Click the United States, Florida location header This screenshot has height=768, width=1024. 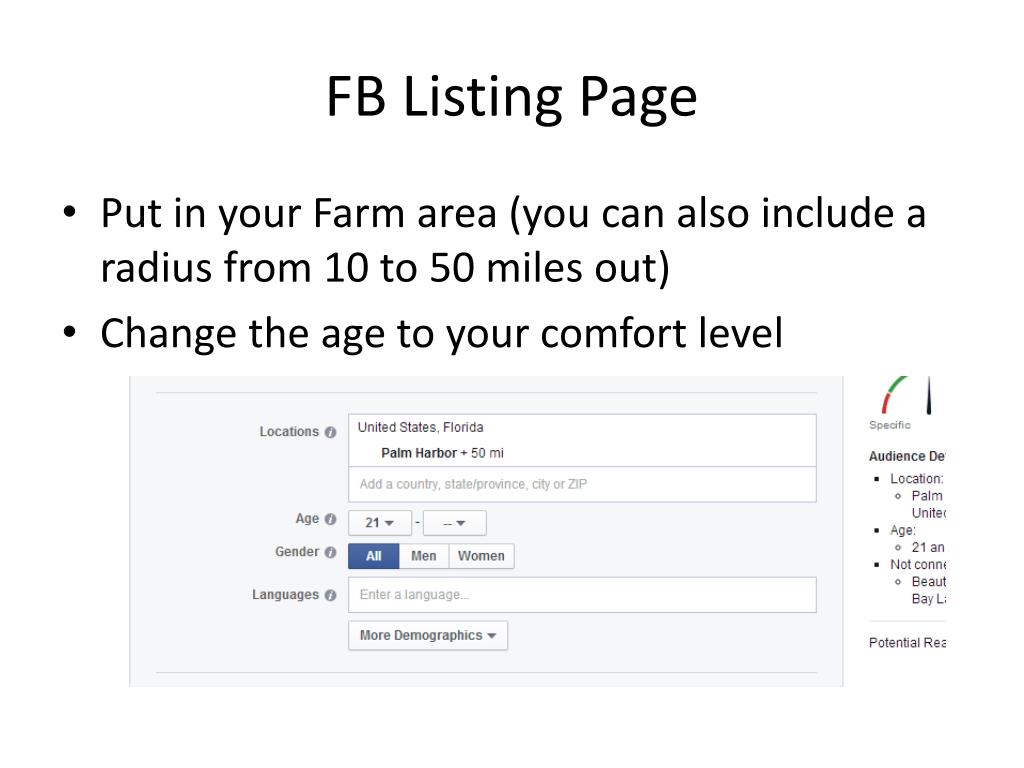coord(421,428)
